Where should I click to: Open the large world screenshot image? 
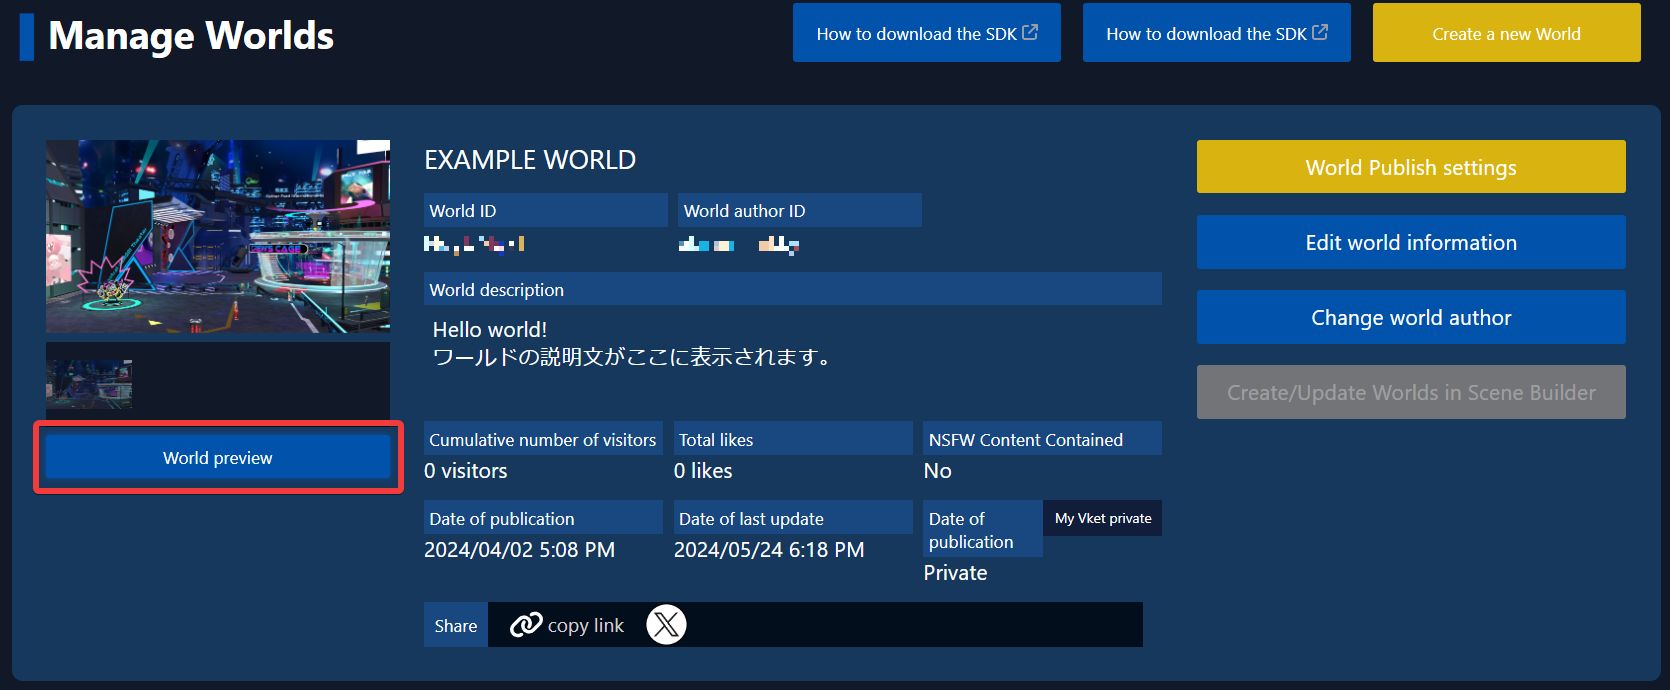pos(218,236)
